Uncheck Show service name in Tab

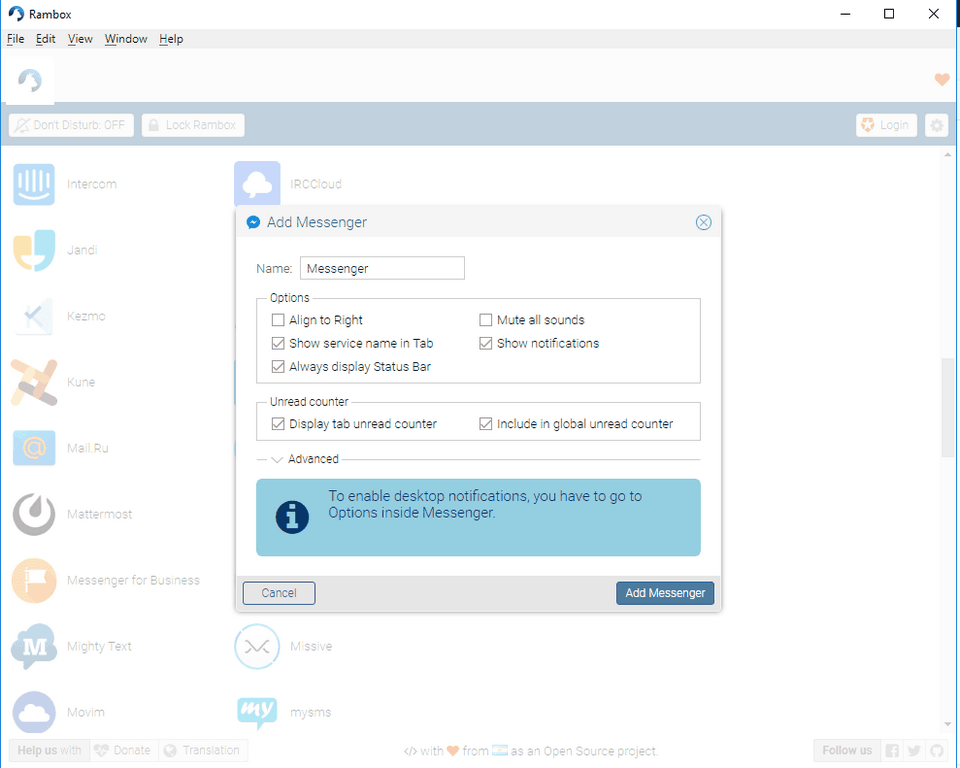(x=278, y=343)
